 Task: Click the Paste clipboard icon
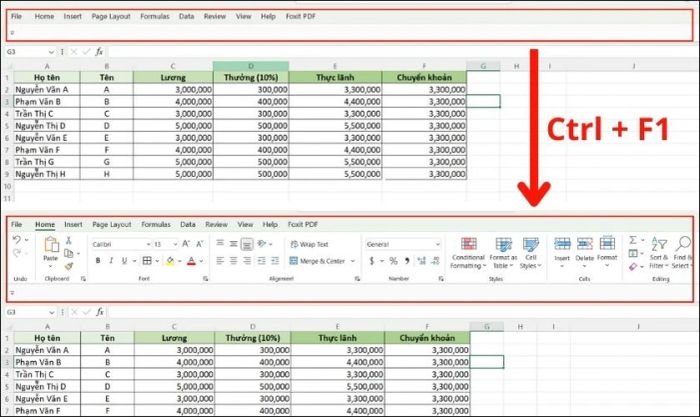coord(51,245)
